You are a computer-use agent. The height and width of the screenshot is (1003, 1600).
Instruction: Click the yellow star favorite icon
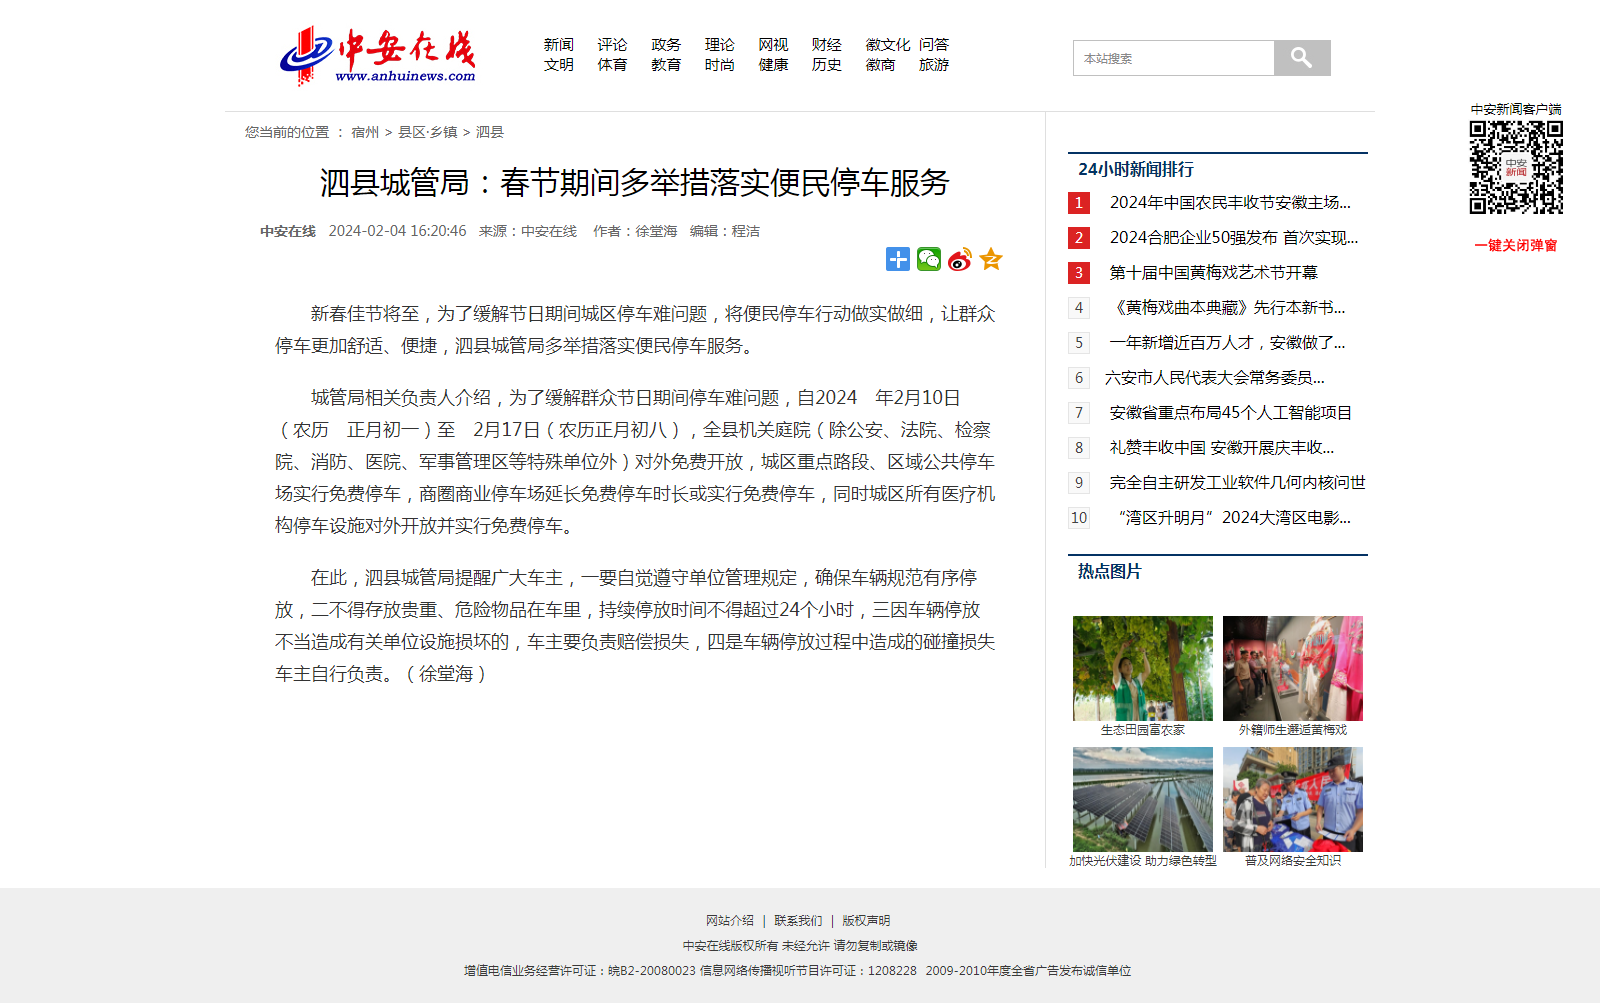(x=991, y=259)
